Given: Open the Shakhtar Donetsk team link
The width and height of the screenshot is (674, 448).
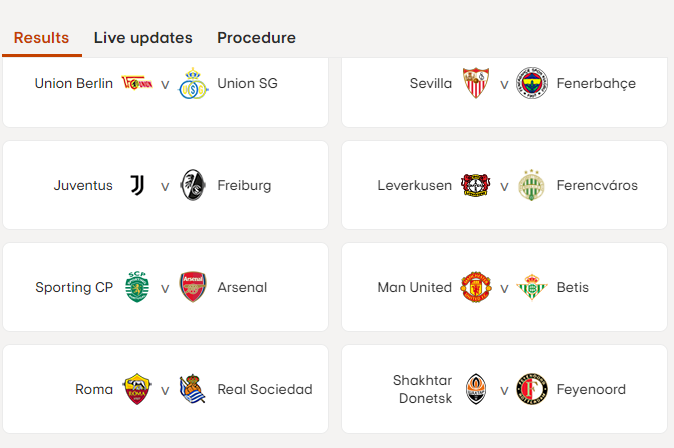Looking at the screenshot, I should (423, 390).
